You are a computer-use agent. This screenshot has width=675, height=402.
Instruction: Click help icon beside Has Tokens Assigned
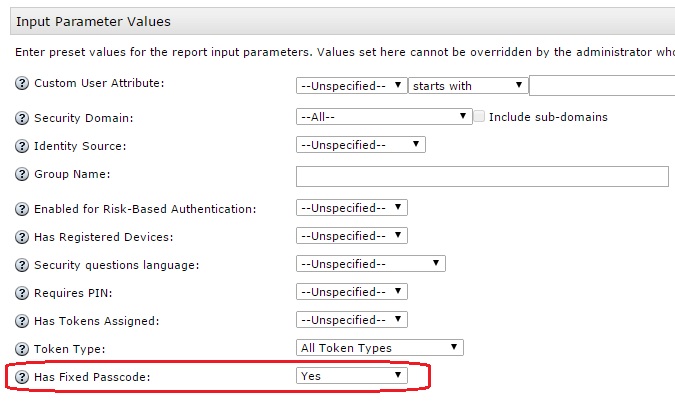coord(23,321)
